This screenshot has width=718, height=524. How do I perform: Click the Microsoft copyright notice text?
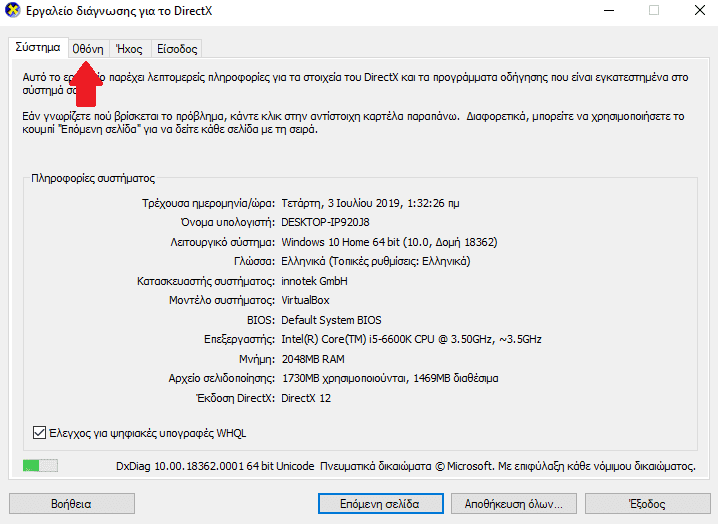point(508,466)
